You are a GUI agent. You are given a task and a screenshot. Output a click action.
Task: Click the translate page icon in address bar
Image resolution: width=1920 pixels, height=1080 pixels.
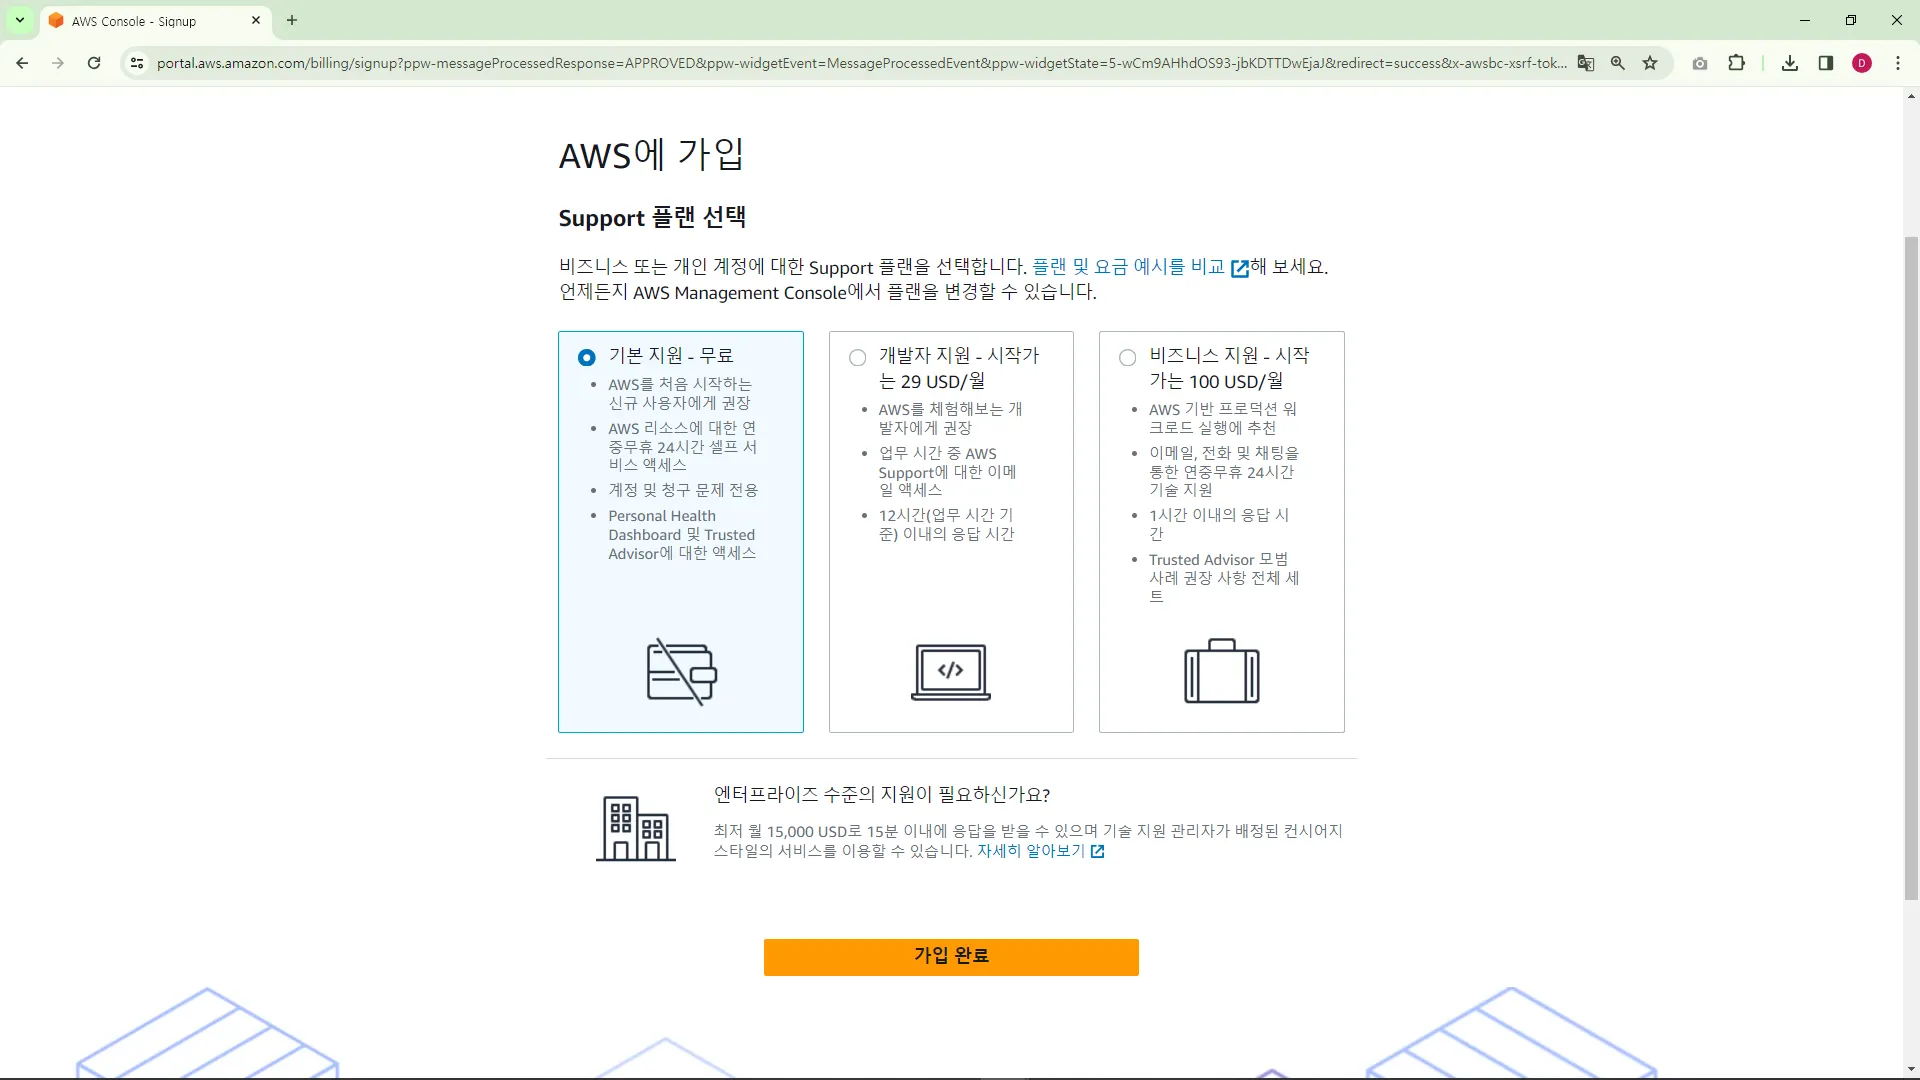(x=1586, y=63)
